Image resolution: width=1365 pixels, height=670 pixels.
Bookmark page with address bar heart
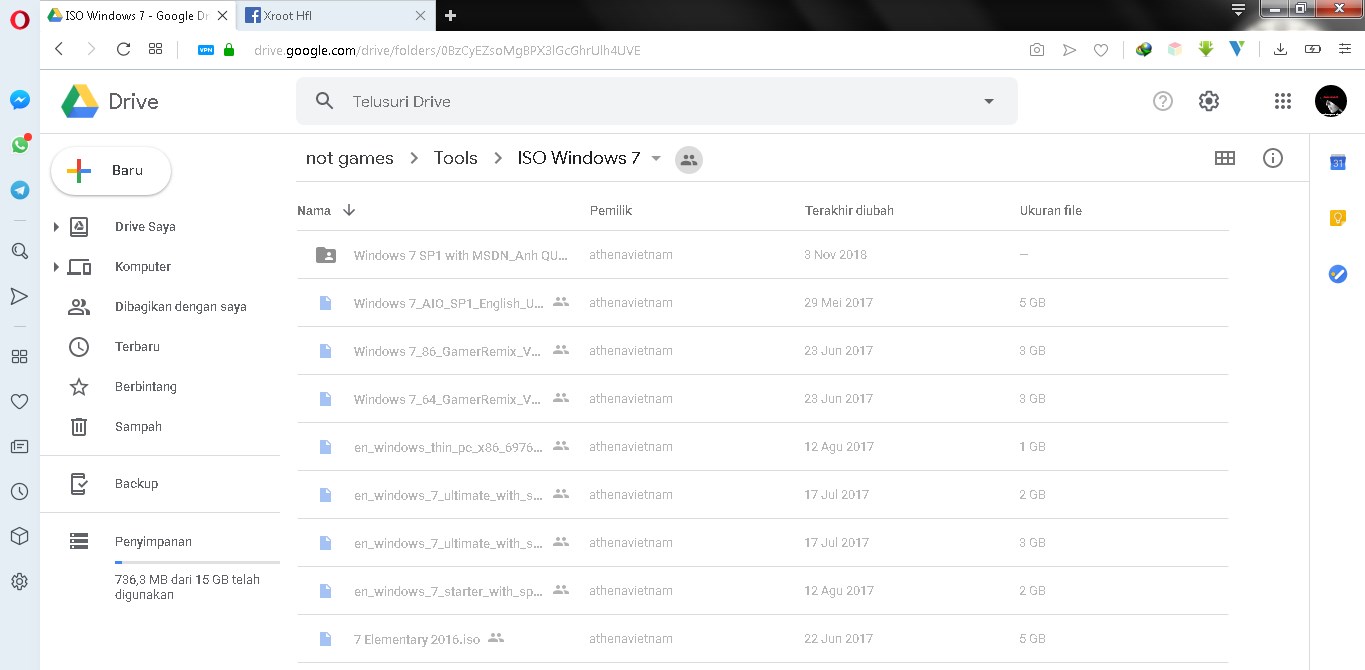[1101, 49]
